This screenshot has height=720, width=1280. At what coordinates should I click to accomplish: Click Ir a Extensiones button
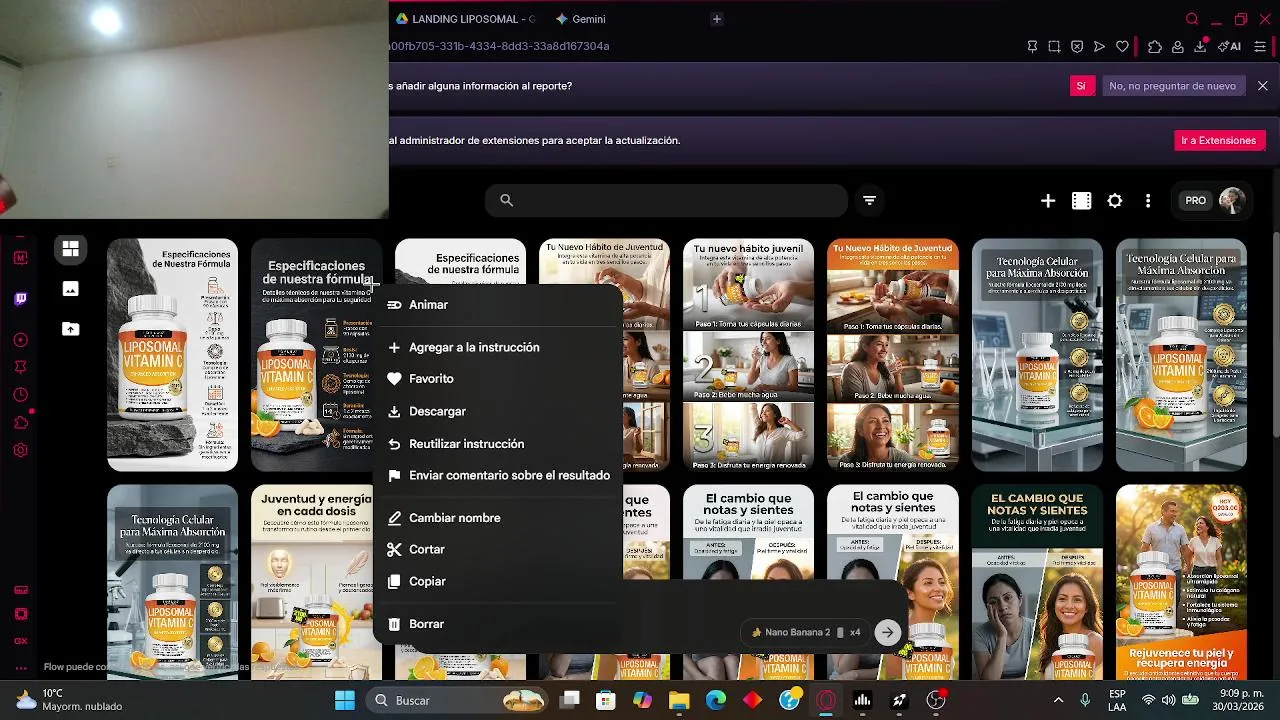point(1219,141)
